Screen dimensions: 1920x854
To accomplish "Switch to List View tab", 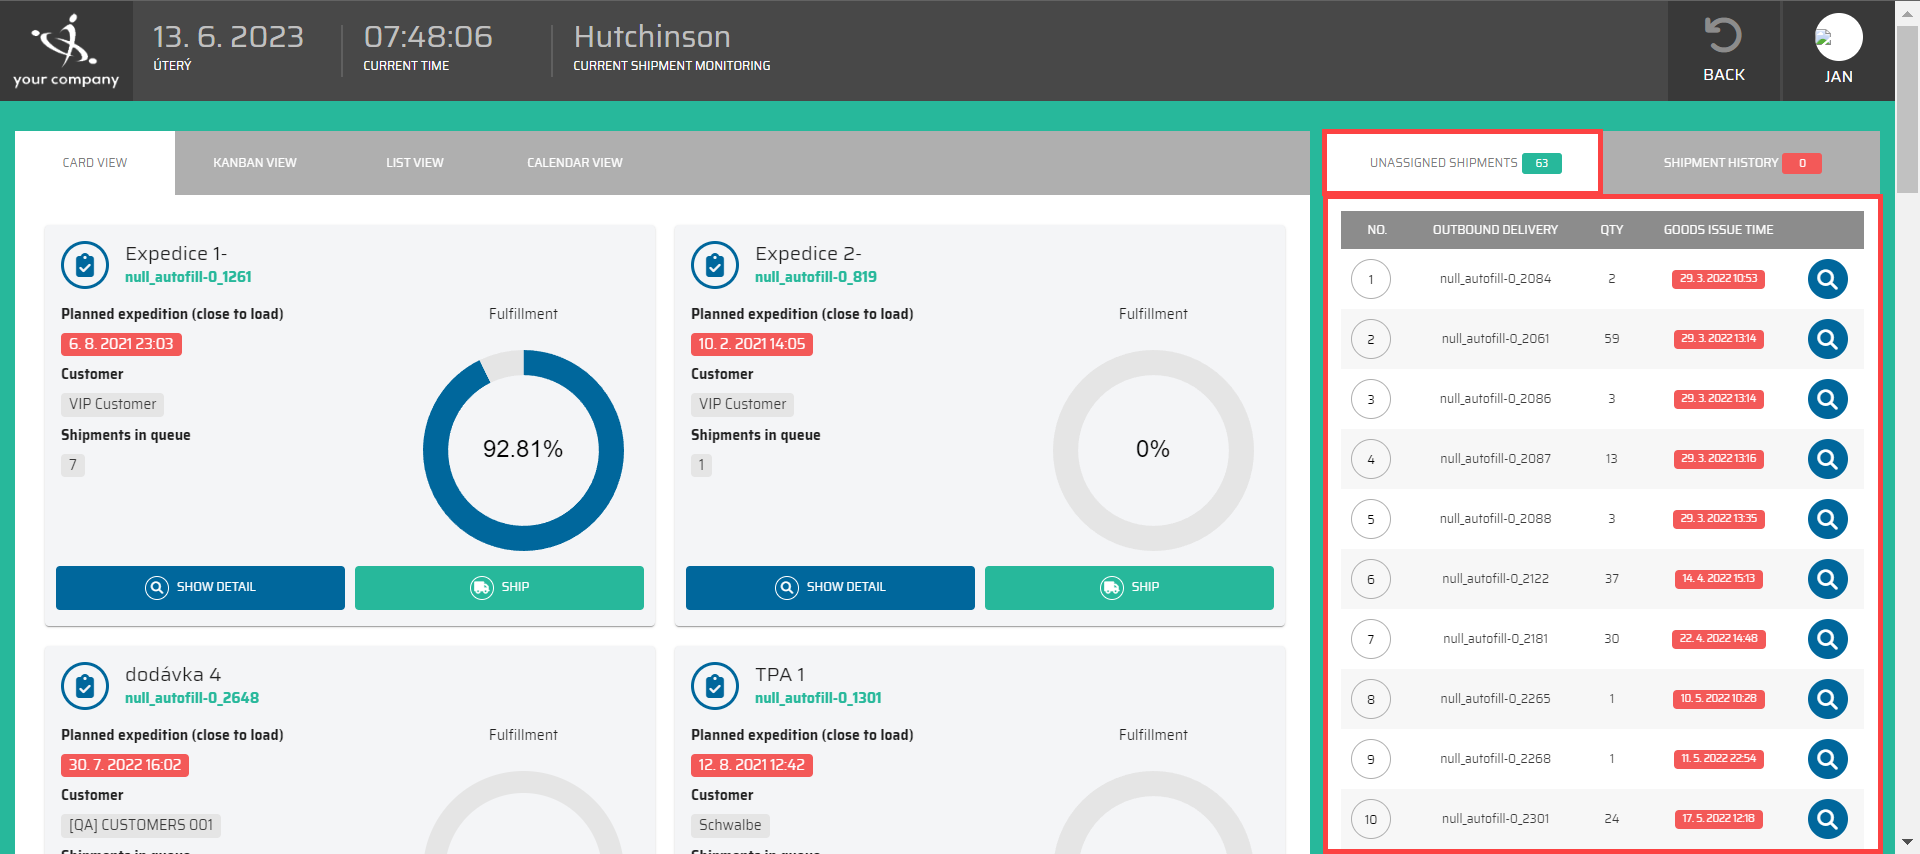I will click(x=414, y=163).
